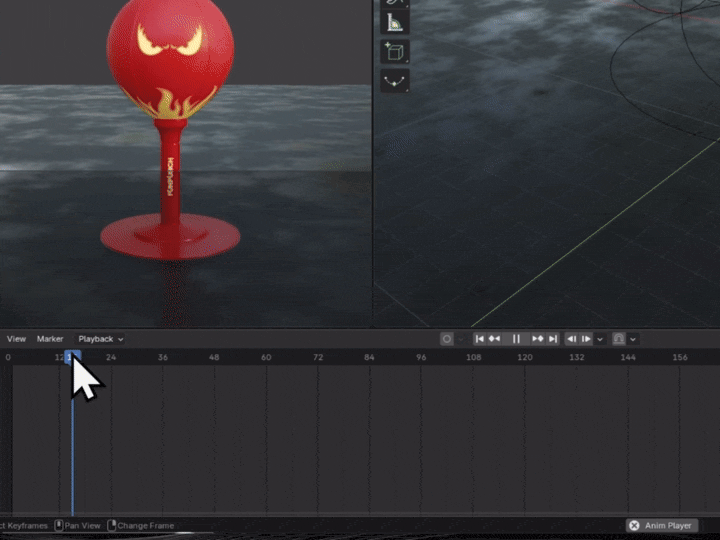Viewport: 720px width, 540px height.
Task: Select the Add Cube tool
Action: [x=395, y=51]
